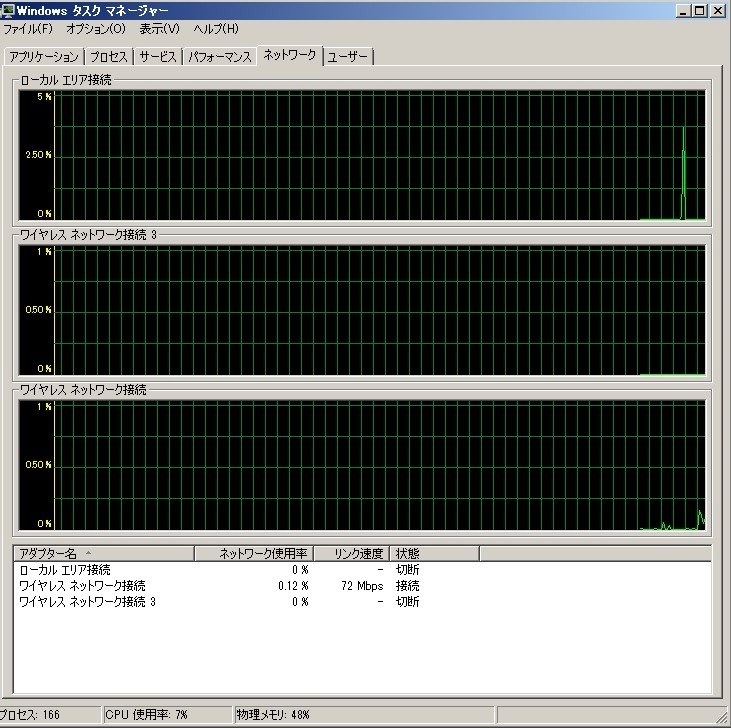The image size is (731, 728).
Task: Open the オプション(O) menu
Action: coord(96,29)
